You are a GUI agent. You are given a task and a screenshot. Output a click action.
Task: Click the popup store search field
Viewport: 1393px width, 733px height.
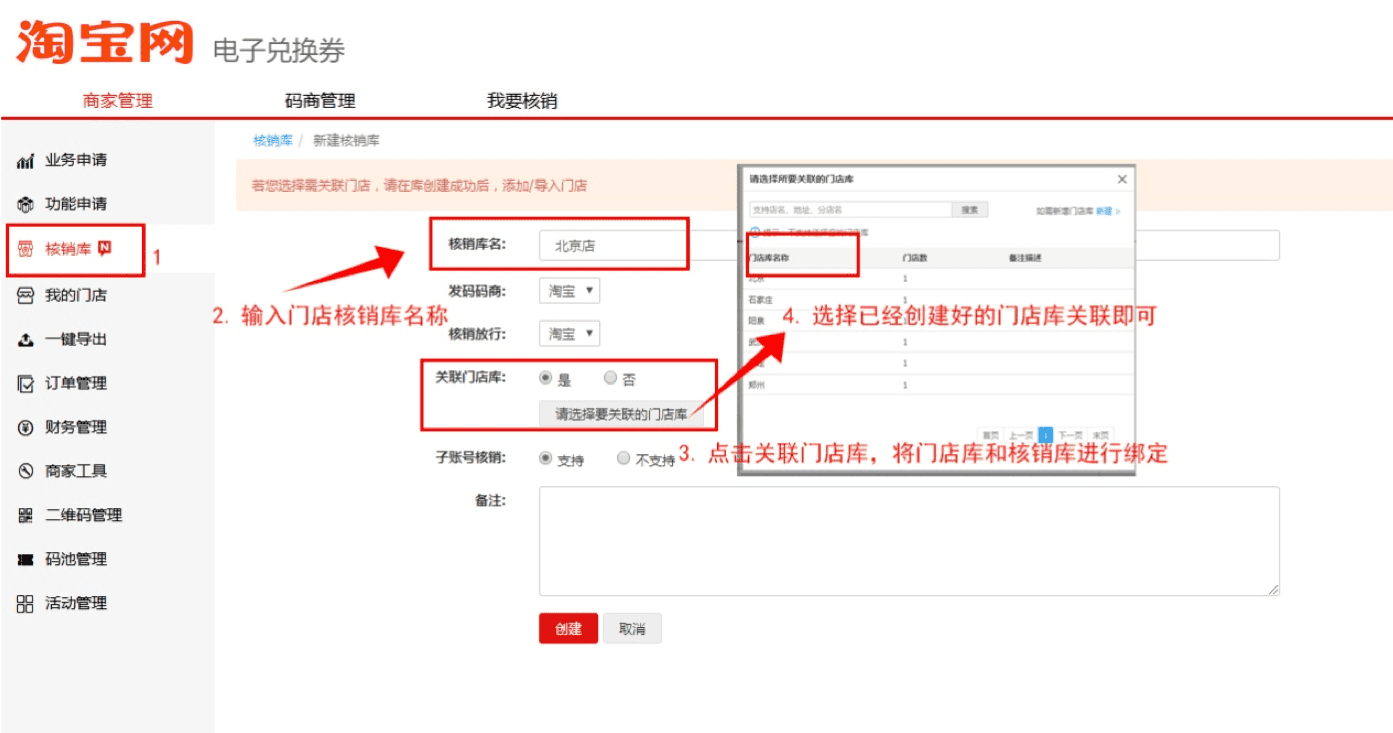point(850,210)
